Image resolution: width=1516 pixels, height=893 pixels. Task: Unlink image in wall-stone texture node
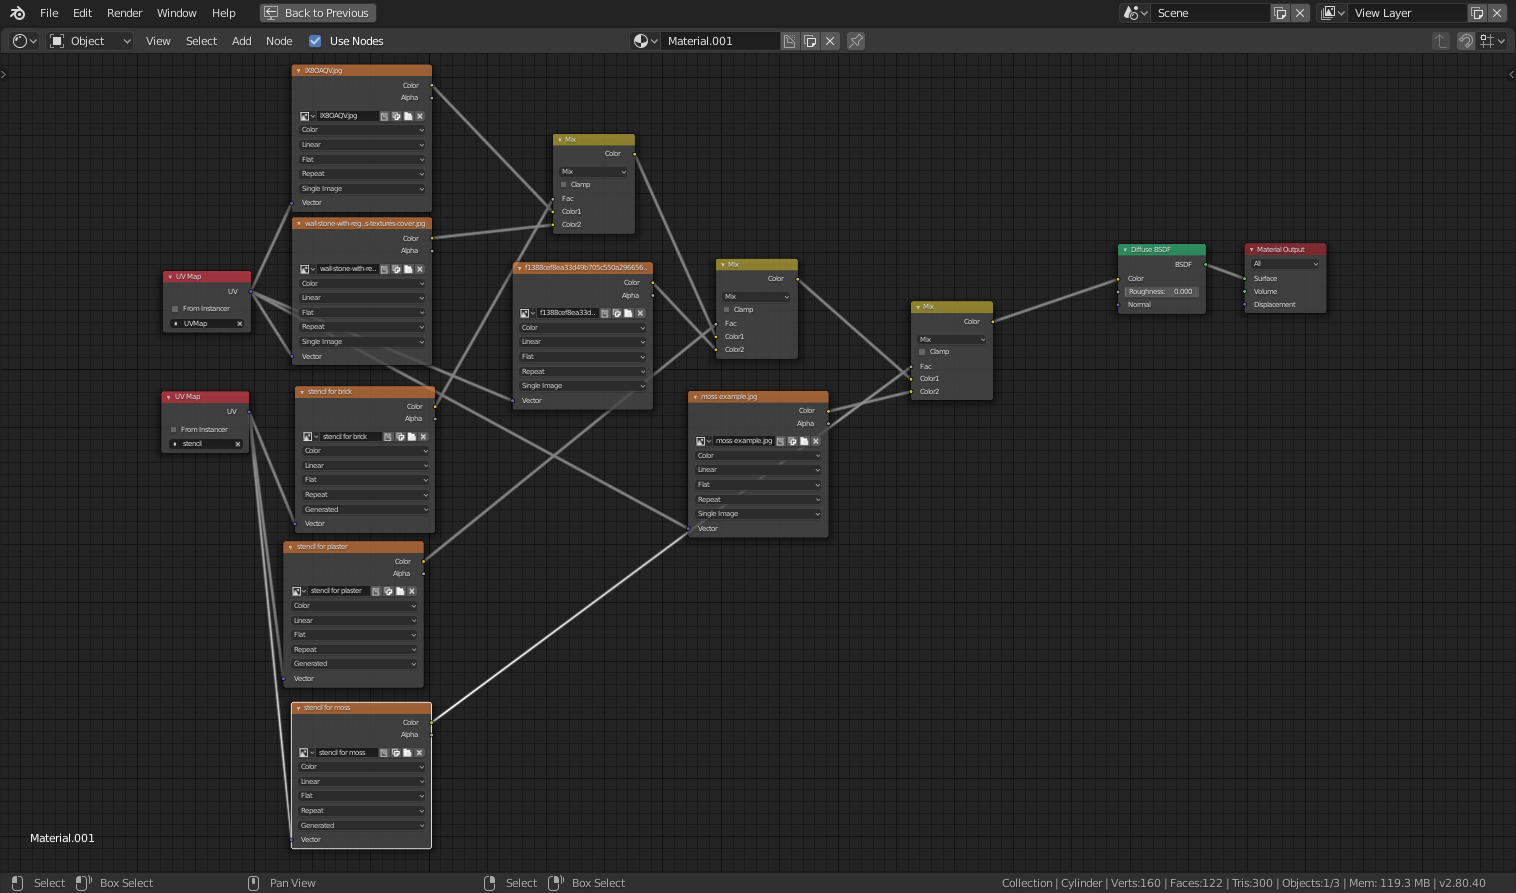point(420,269)
